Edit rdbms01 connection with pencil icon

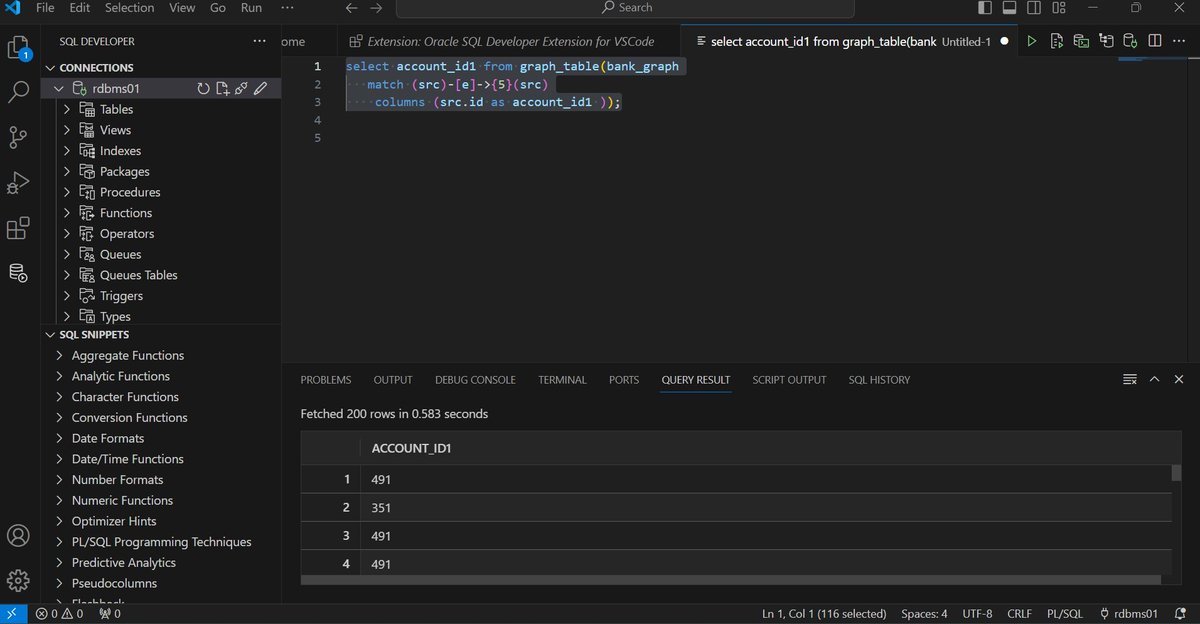pos(260,89)
